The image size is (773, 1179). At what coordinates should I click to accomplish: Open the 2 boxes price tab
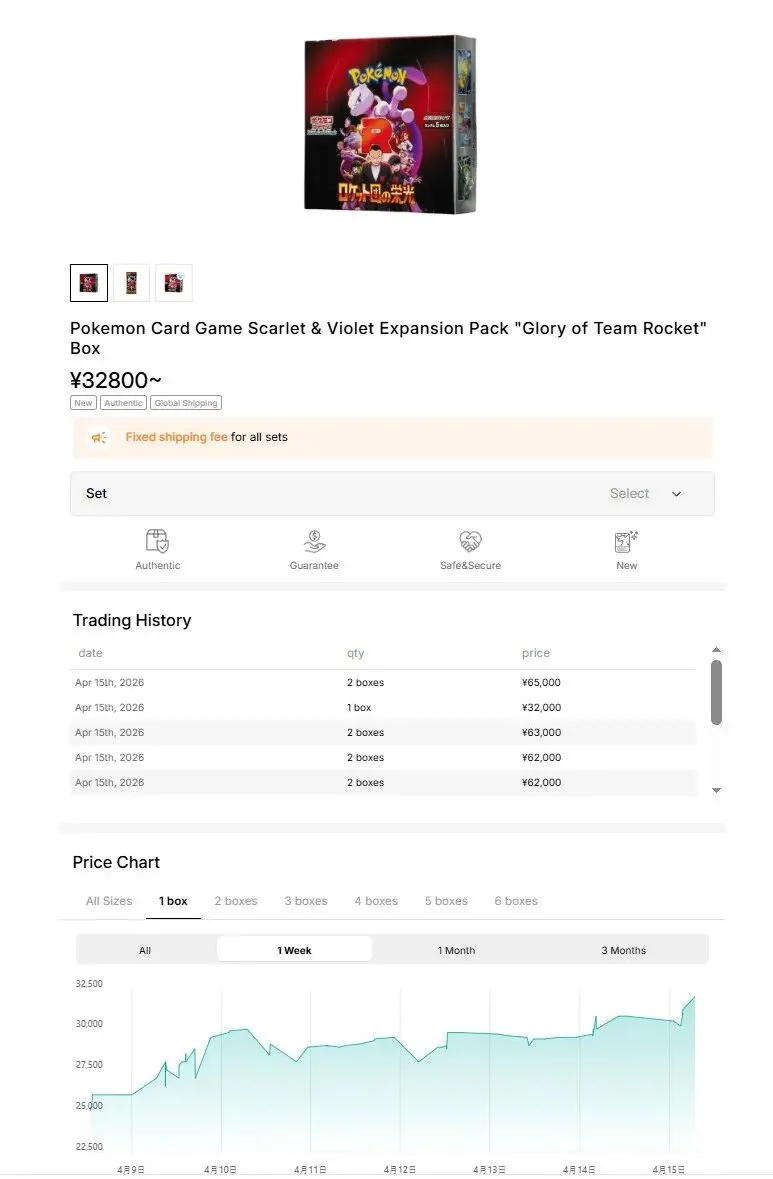point(236,901)
